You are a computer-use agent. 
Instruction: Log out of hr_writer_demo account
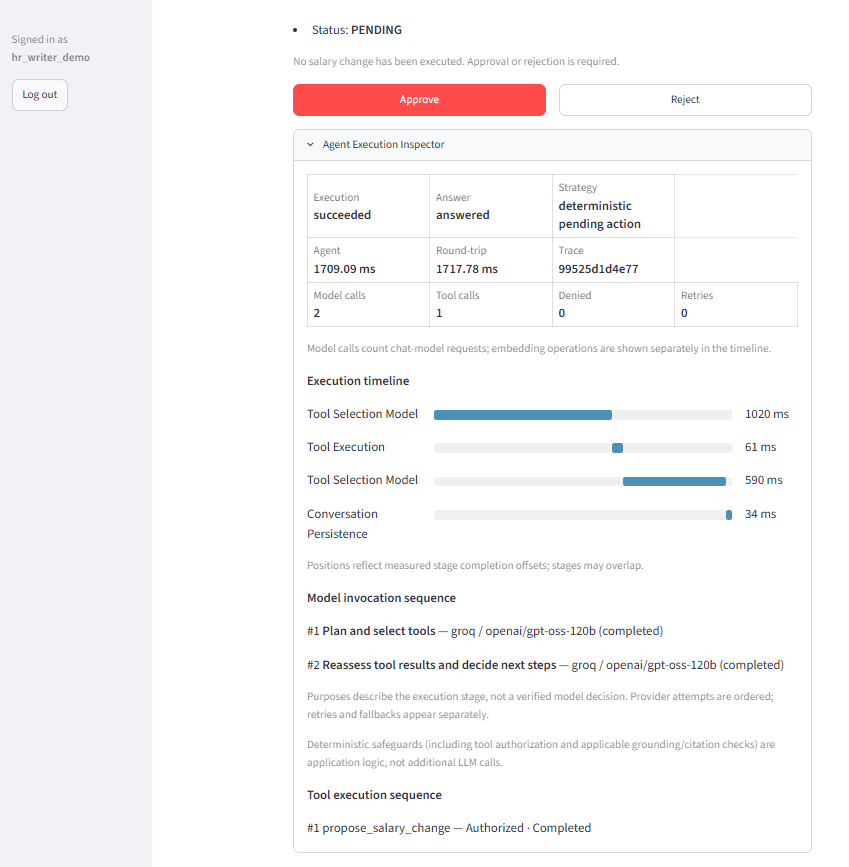tap(40, 95)
